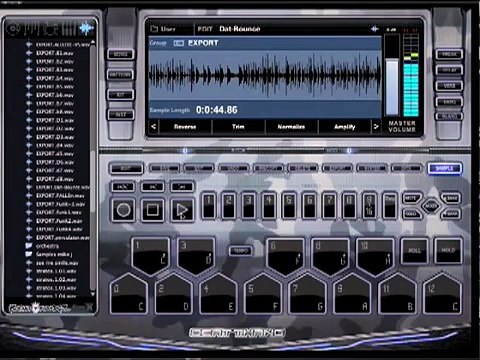Trigger pad 9 note A

[x=352, y=295]
